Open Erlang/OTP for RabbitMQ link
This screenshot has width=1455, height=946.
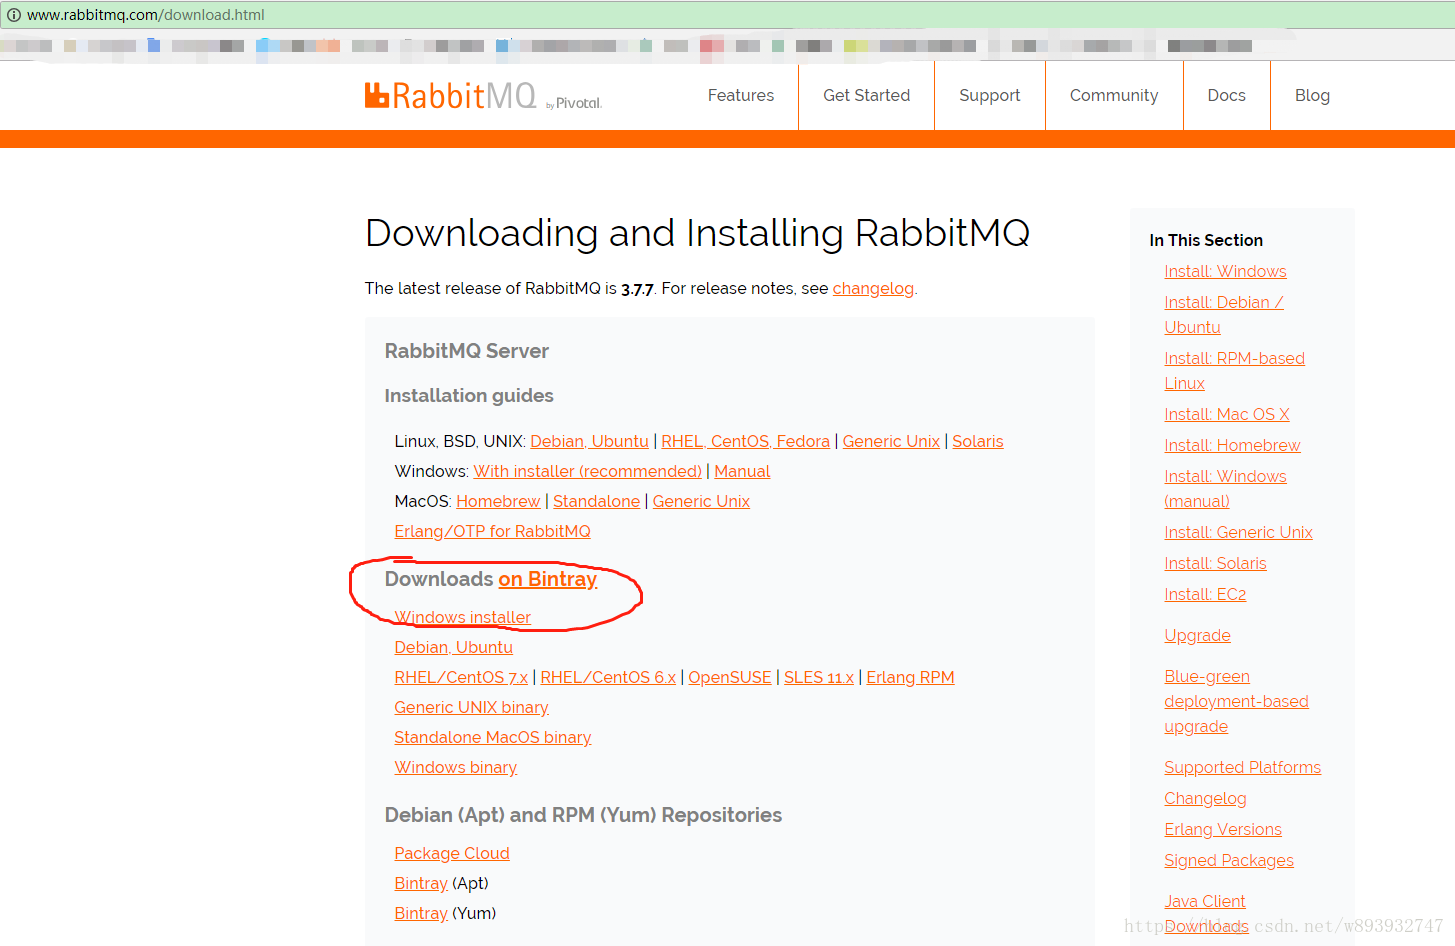[x=492, y=531]
